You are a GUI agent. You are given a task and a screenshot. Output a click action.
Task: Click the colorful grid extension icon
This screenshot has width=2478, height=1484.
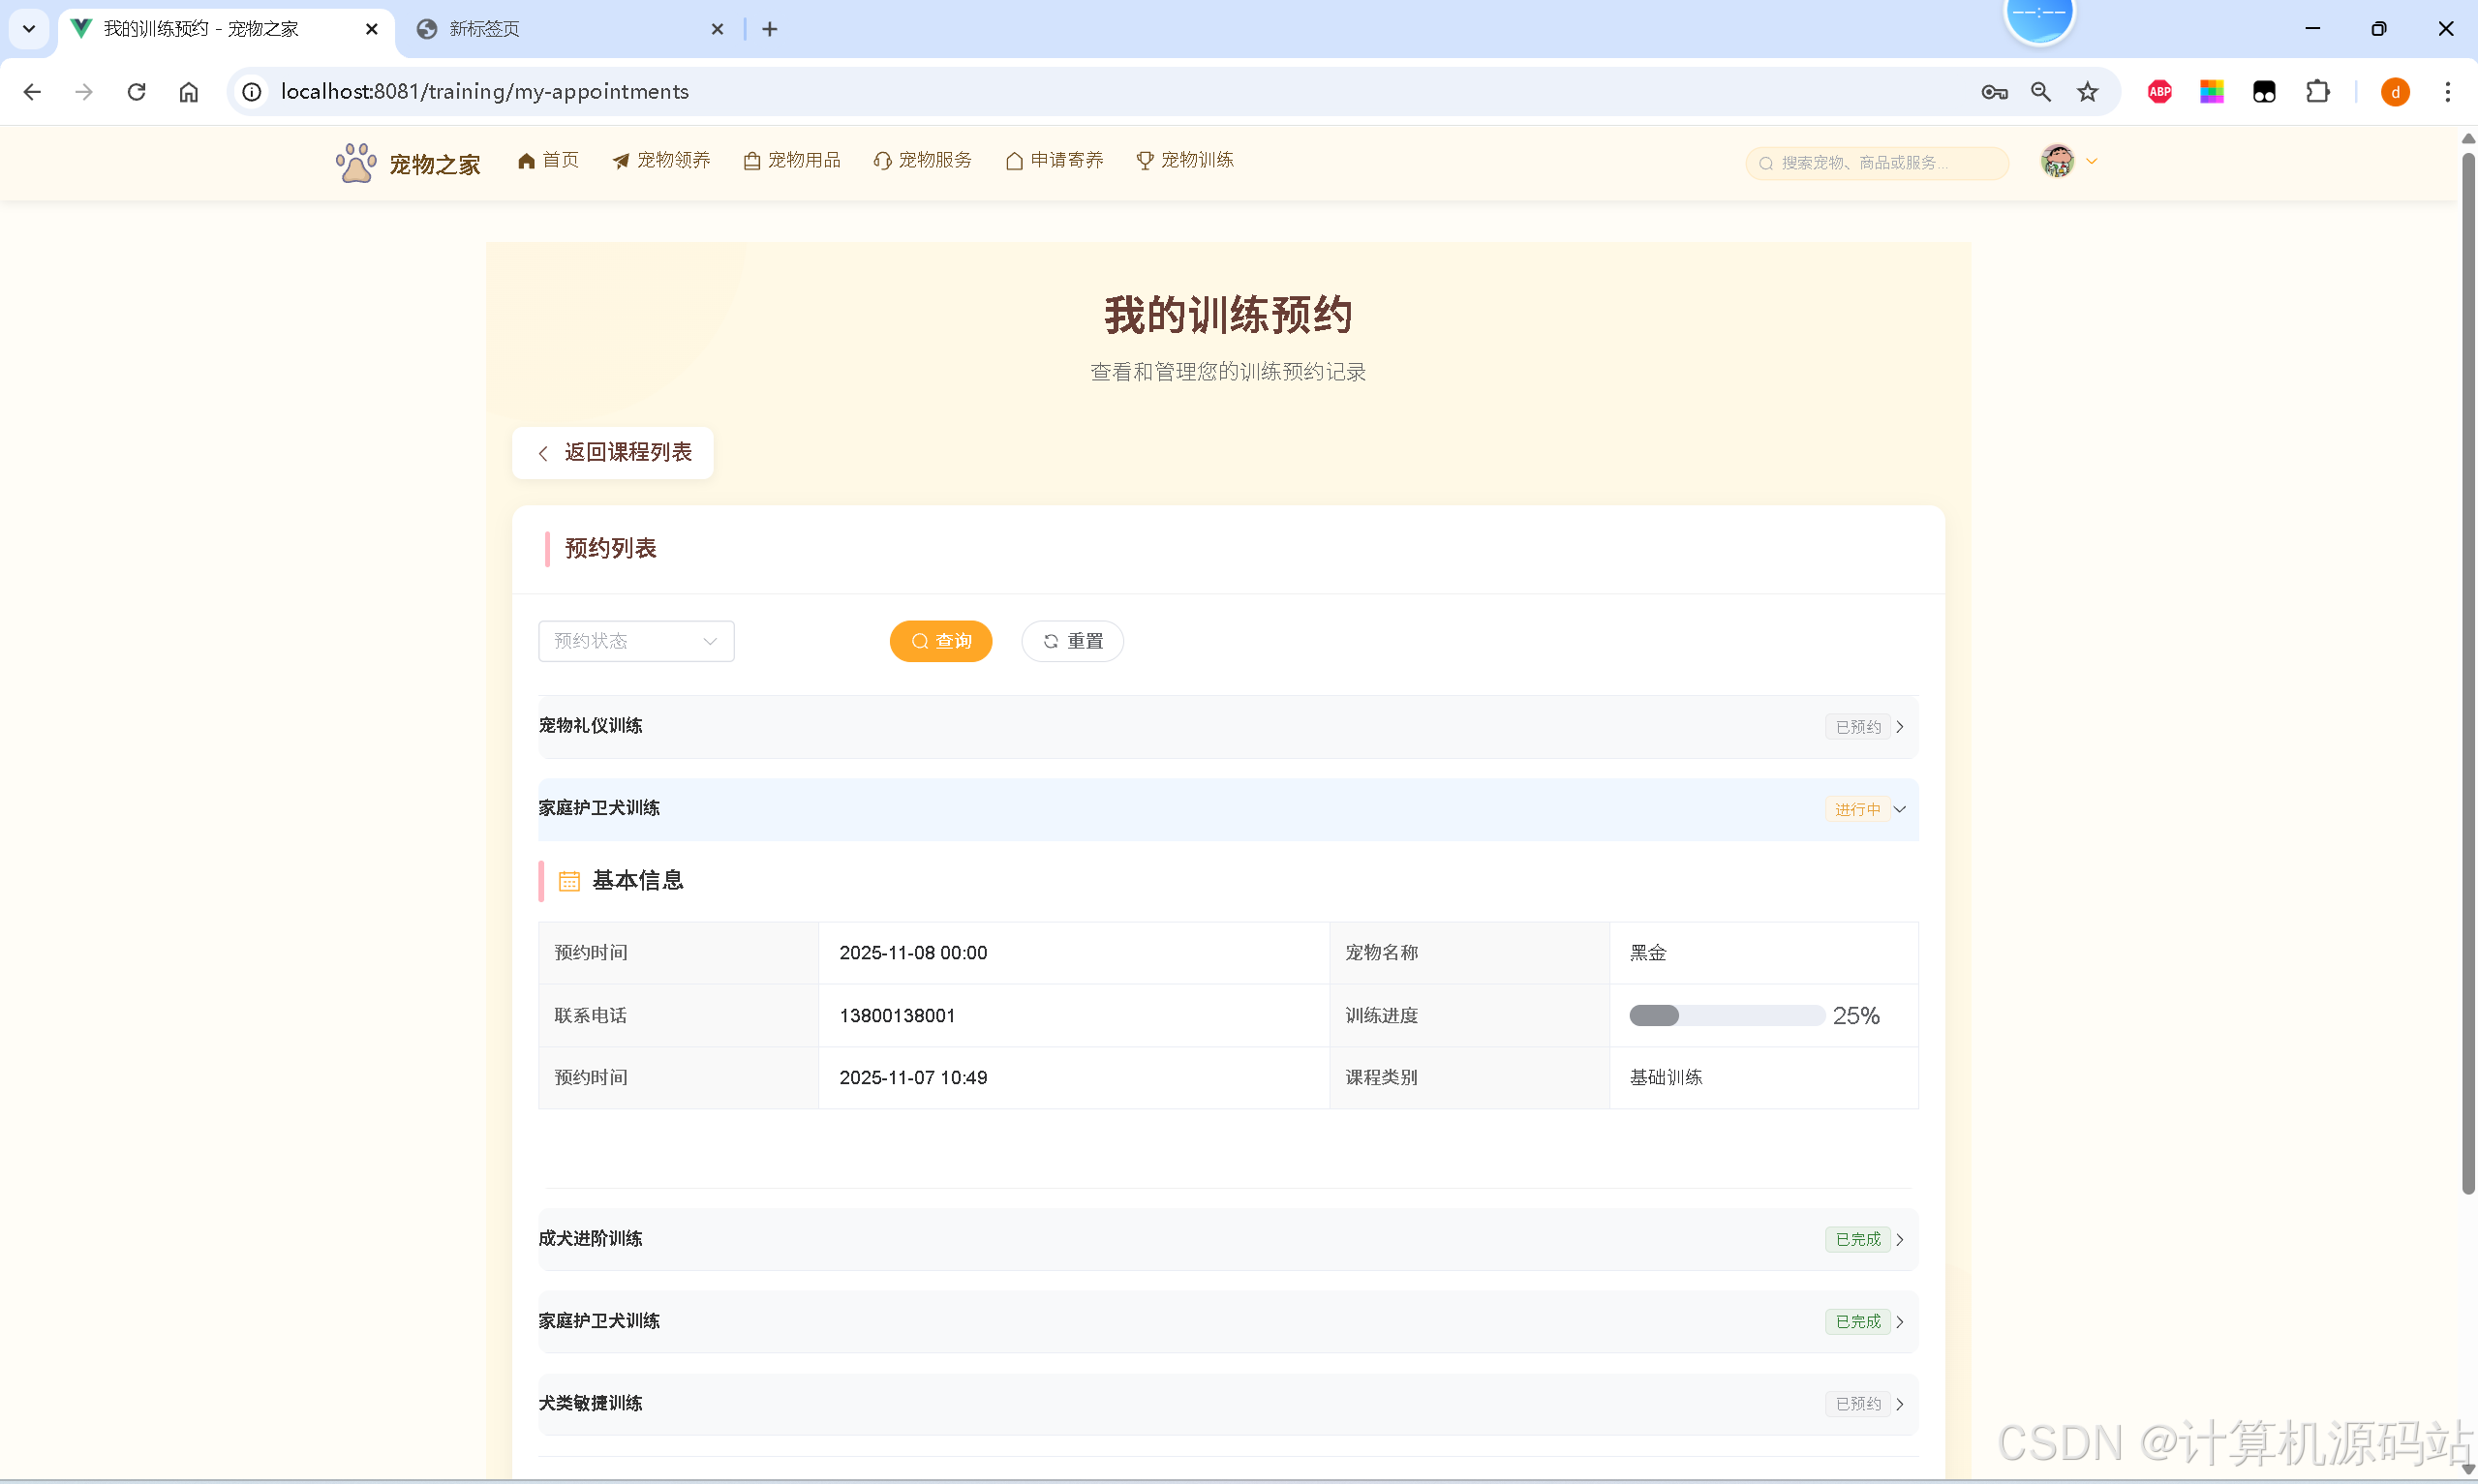2212,92
